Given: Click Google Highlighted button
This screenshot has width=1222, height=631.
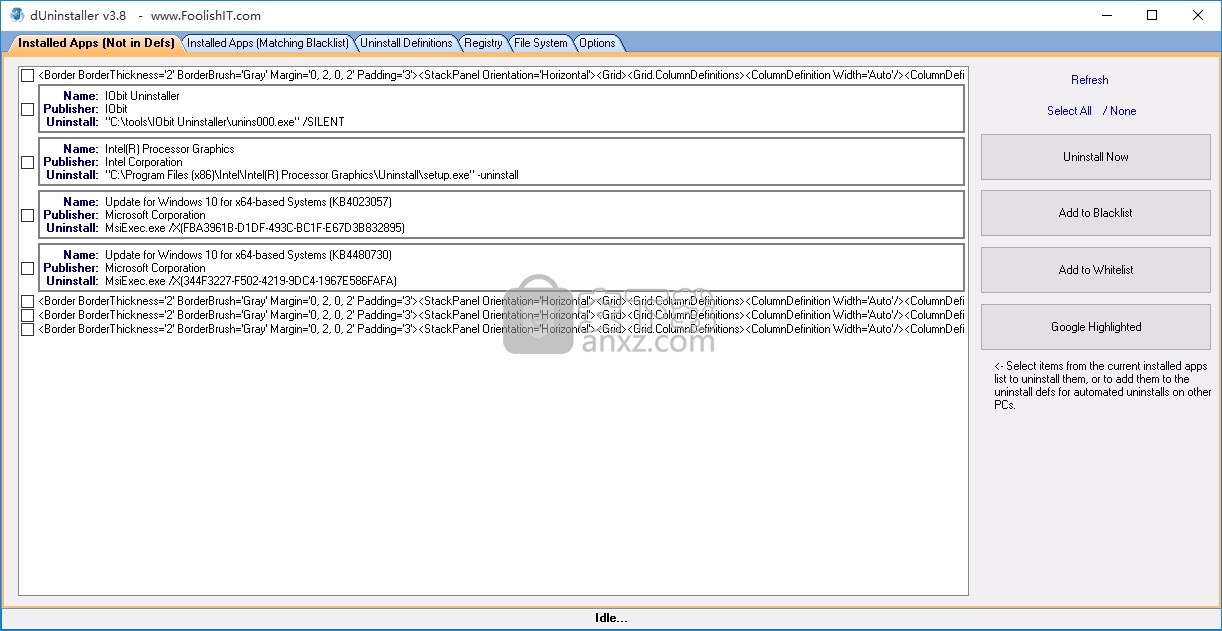Looking at the screenshot, I should point(1096,327).
